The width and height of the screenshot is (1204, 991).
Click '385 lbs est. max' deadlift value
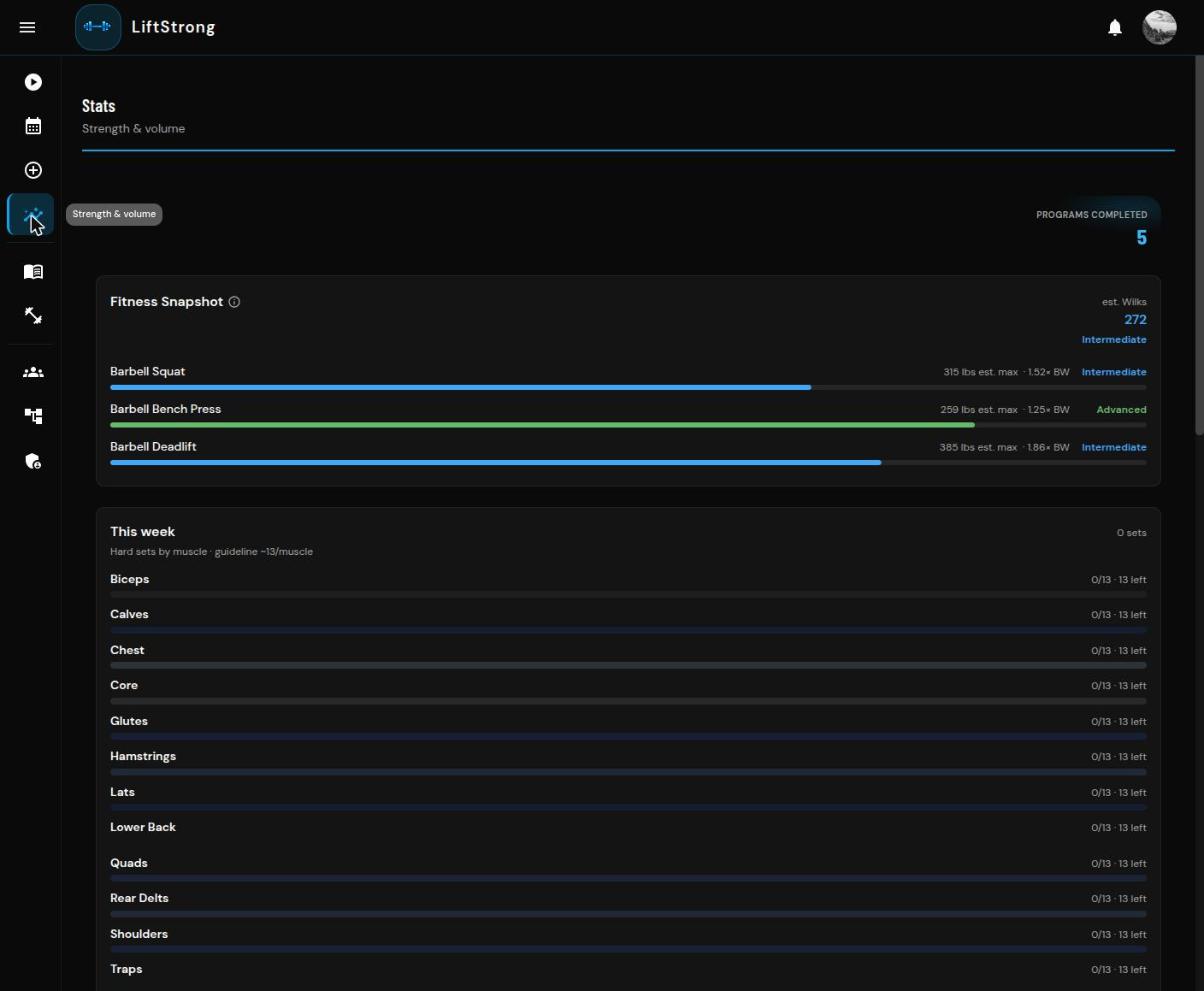click(978, 448)
